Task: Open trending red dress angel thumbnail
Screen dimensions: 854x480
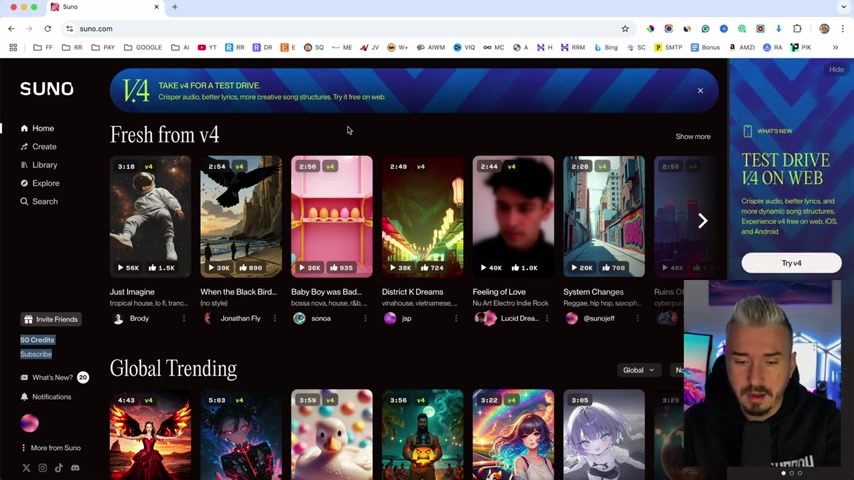Action: pos(150,435)
